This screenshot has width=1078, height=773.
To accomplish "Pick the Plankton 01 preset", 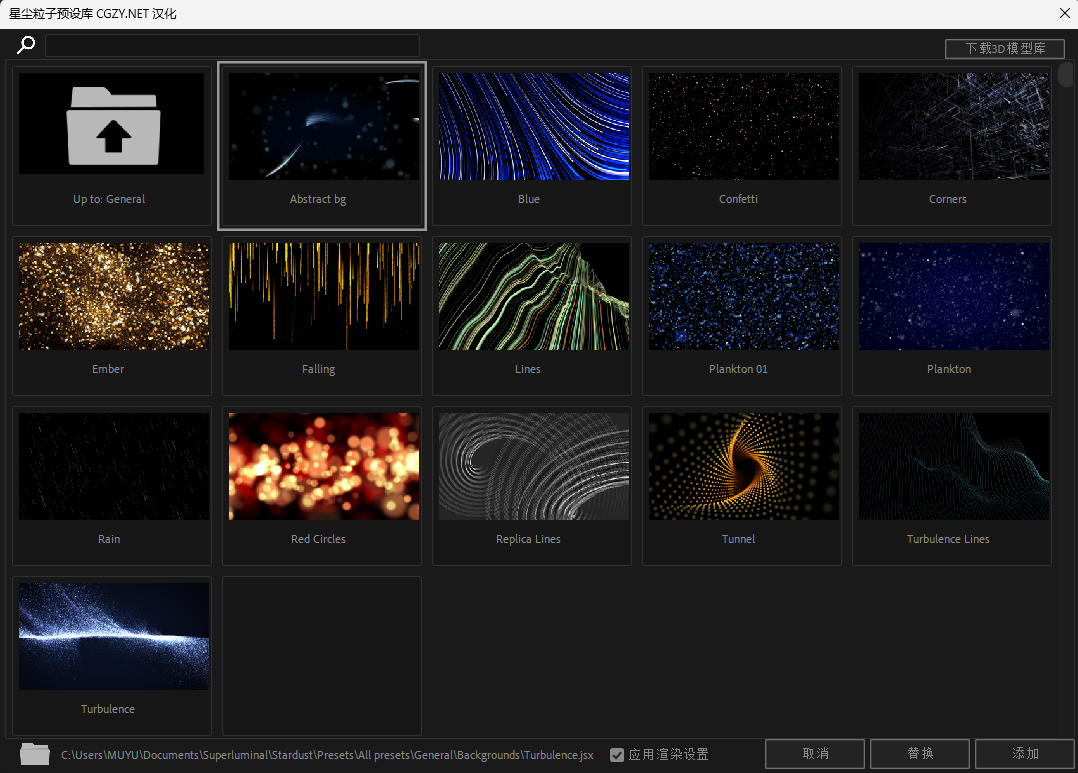I will point(743,297).
